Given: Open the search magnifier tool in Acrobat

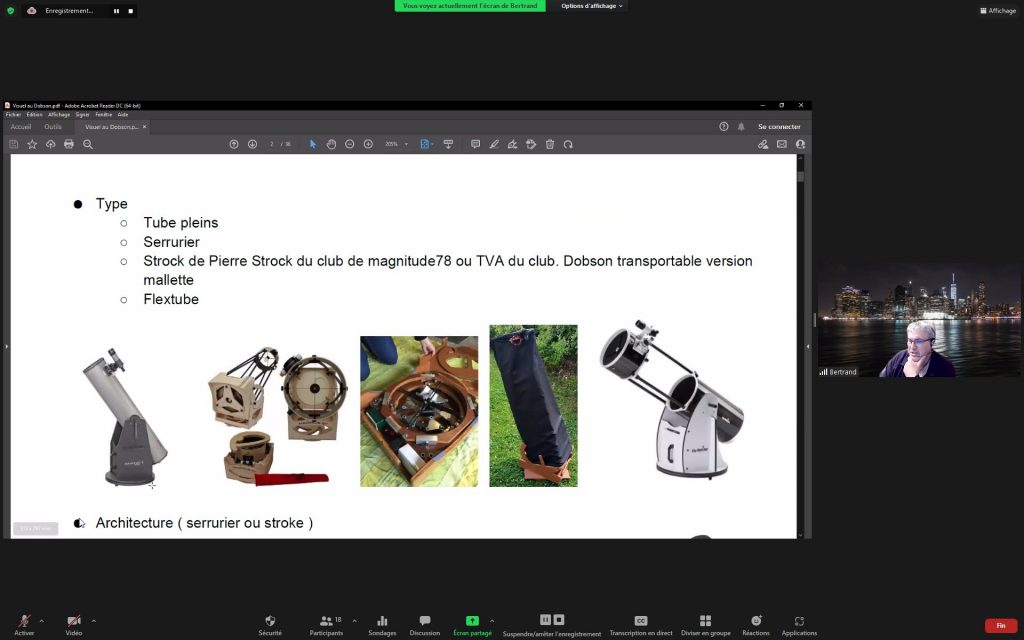Looking at the screenshot, I should pyautogui.click(x=88, y=144).
